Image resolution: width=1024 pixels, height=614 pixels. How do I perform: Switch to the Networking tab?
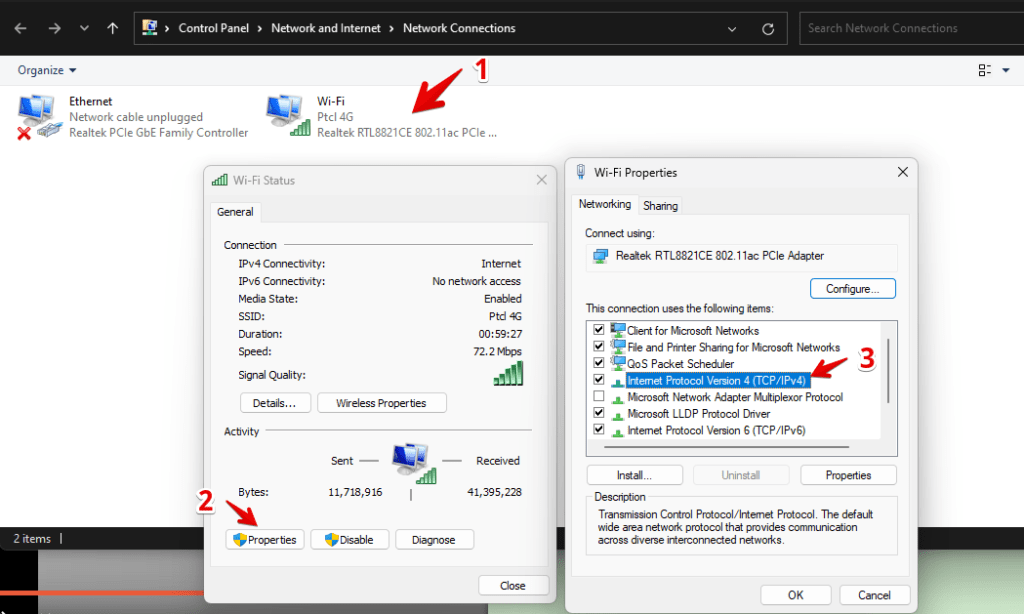click(x=605, y=204)
